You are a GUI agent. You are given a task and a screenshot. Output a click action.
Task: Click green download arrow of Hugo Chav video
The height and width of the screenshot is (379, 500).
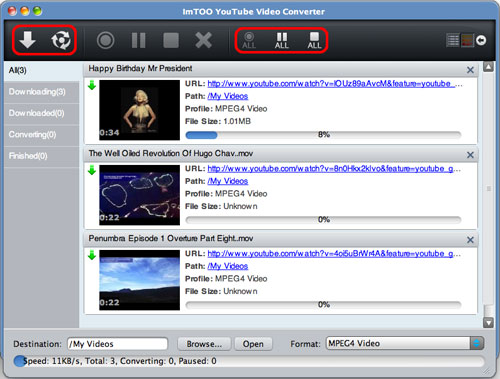(92, 170)
